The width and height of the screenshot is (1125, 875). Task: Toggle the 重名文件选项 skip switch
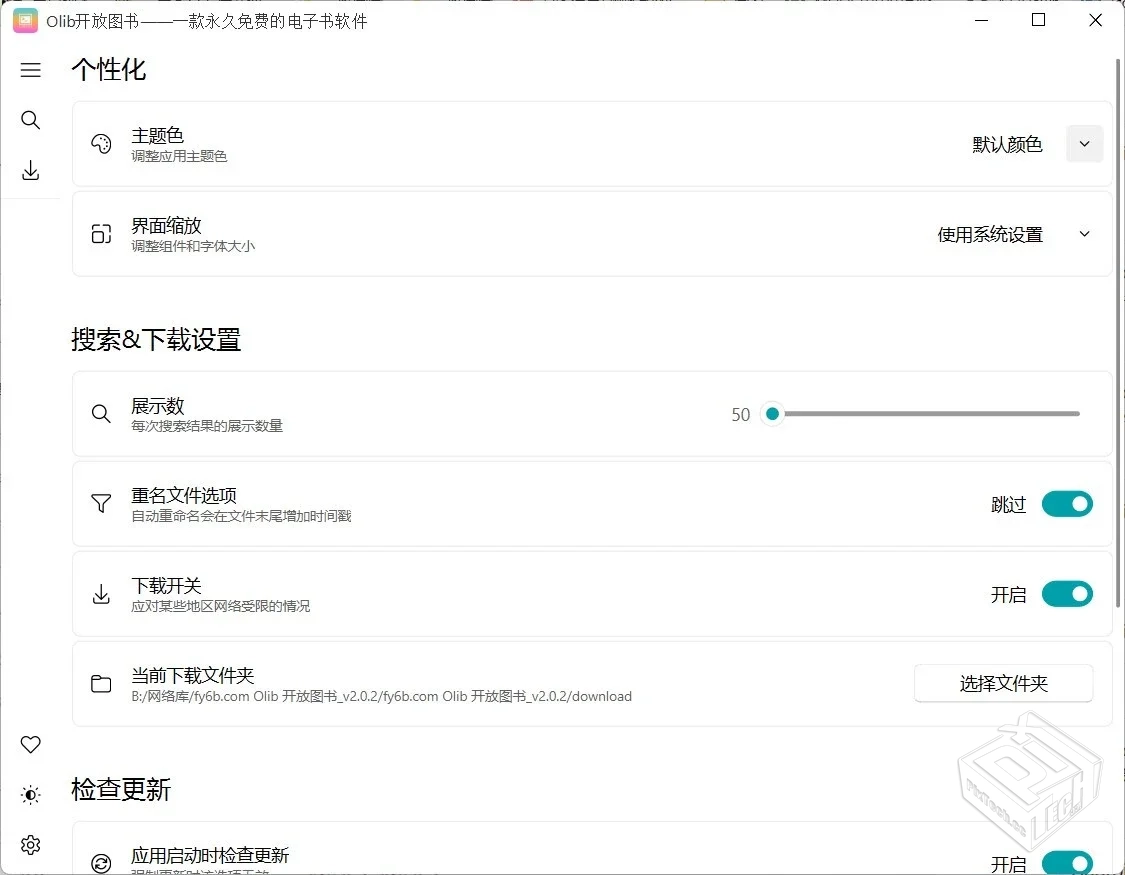coord(1067,504)
